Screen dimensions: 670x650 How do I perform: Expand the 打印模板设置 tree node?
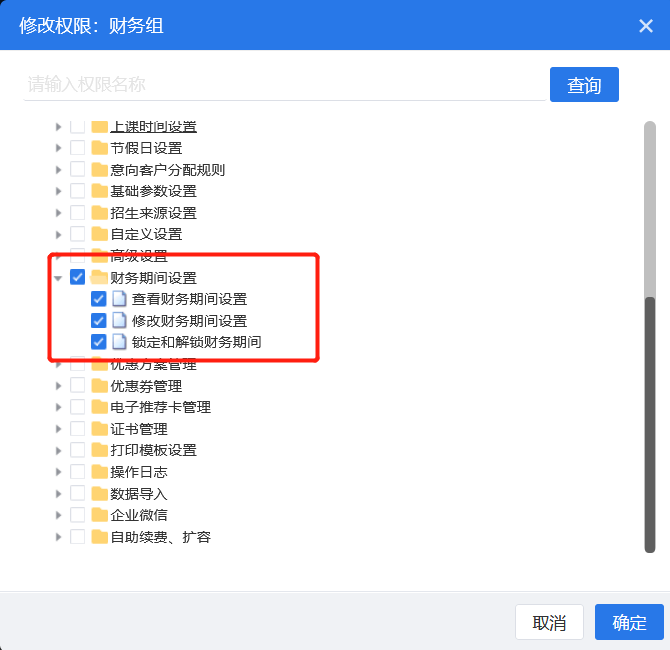point(59,450)
